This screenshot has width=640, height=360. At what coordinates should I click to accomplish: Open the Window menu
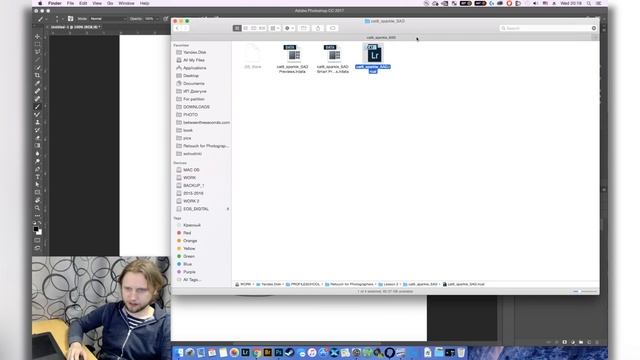coord(127,3)
